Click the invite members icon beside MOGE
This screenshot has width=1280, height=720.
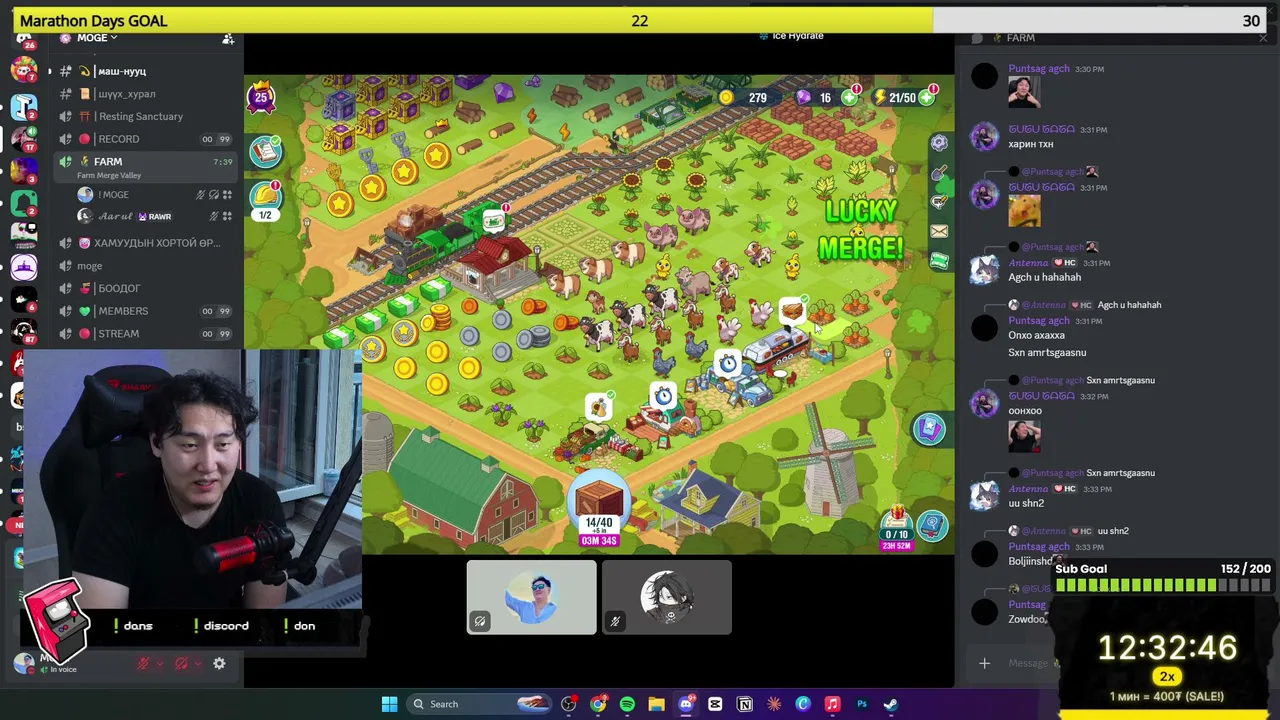tap(228, 38)
